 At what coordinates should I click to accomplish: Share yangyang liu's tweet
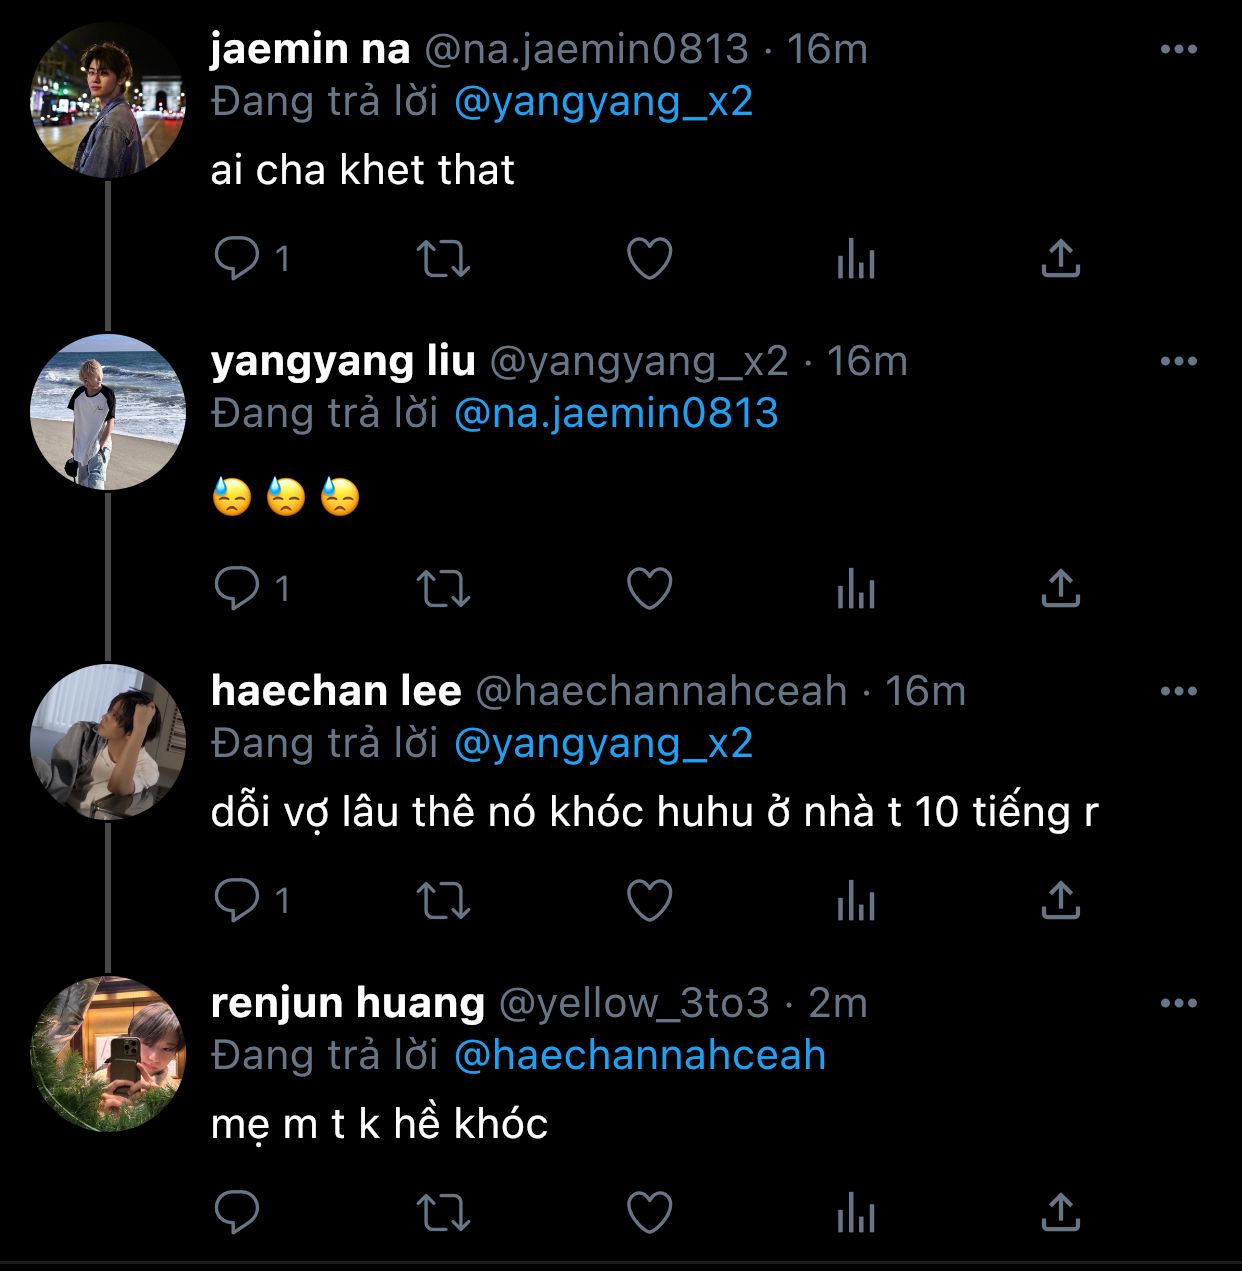coord(1060,588)
